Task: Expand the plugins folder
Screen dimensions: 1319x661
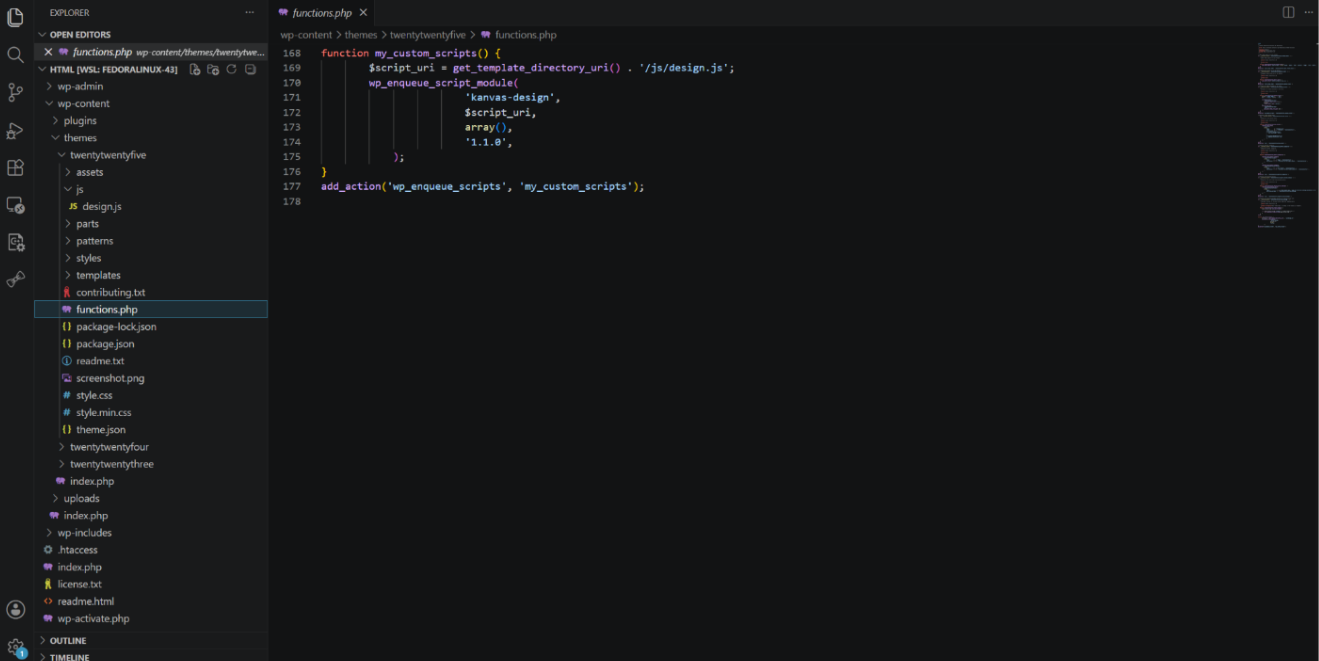Action: 151,121
